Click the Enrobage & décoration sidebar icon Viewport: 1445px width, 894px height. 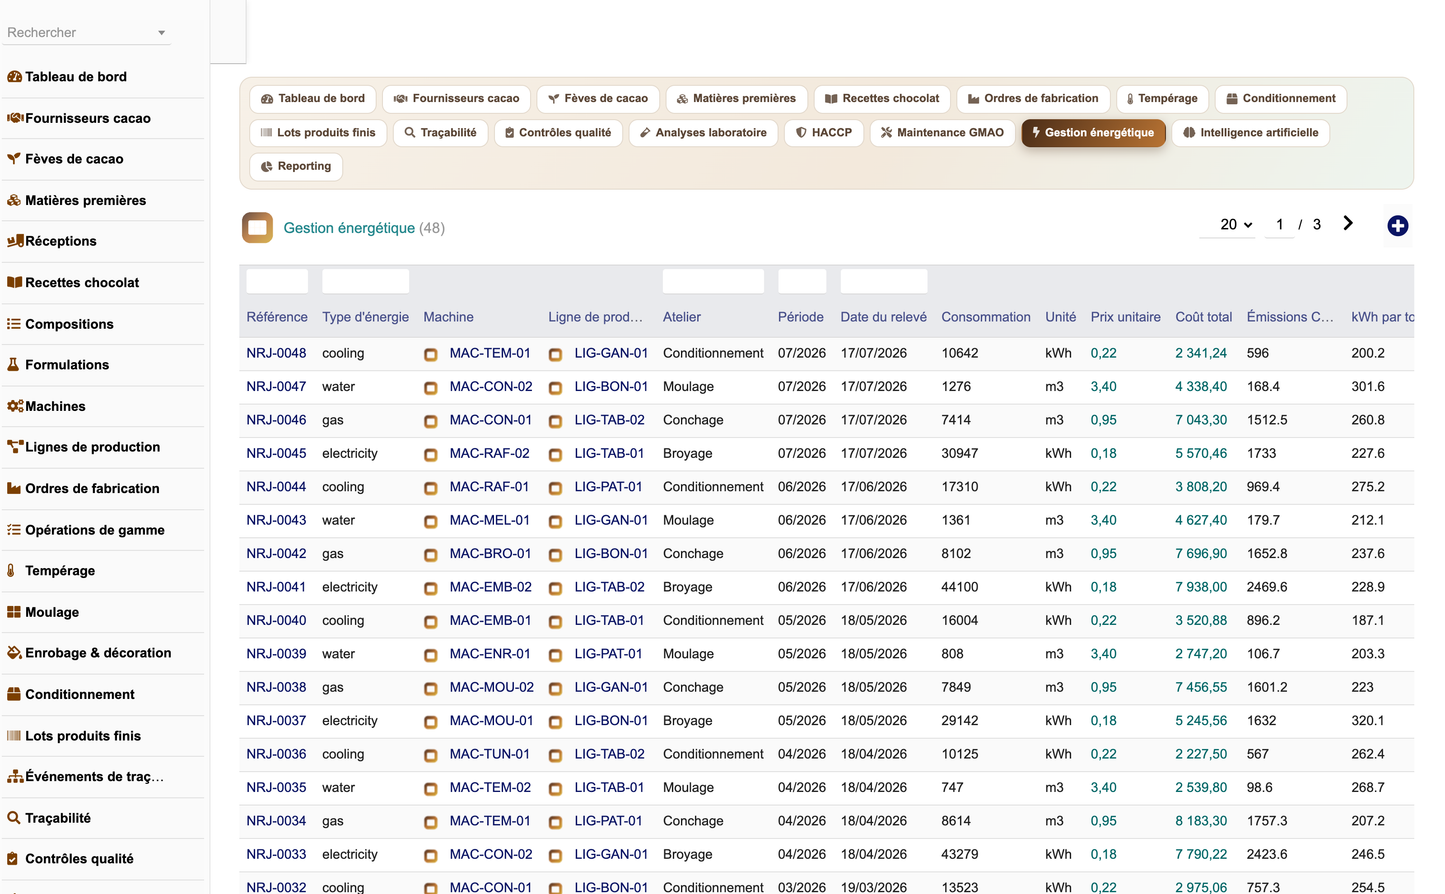(14, 653)
